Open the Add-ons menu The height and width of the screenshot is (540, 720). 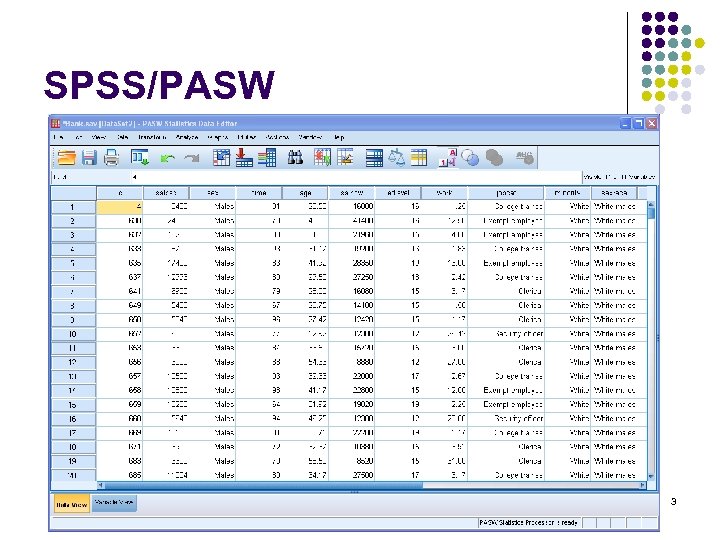tap(277, 137)
